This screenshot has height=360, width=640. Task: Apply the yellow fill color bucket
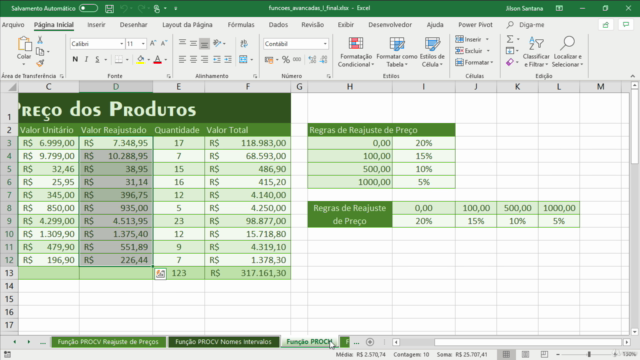point(140,60)
